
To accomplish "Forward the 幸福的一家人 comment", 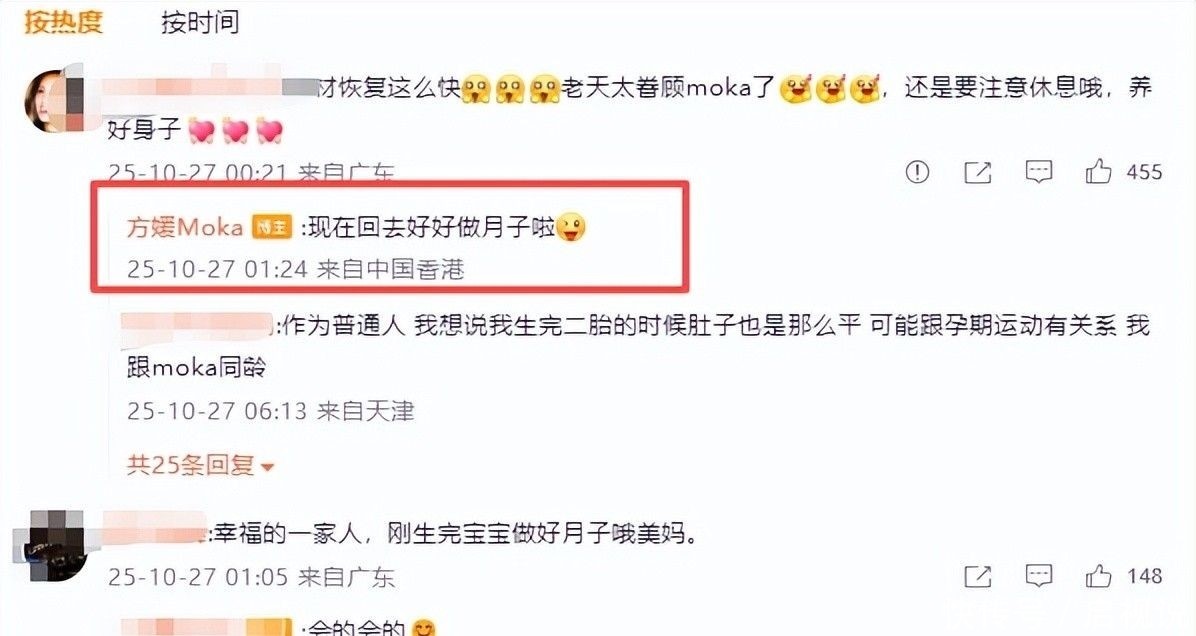I will click(978, 577).
